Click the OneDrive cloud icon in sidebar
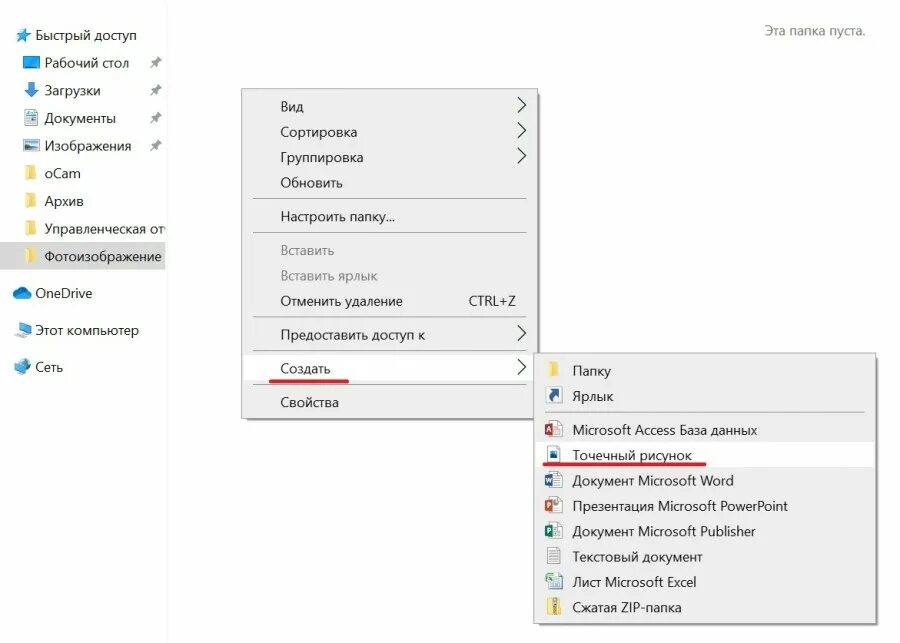Screen dimensions: 900x643 tap(22, 293)
